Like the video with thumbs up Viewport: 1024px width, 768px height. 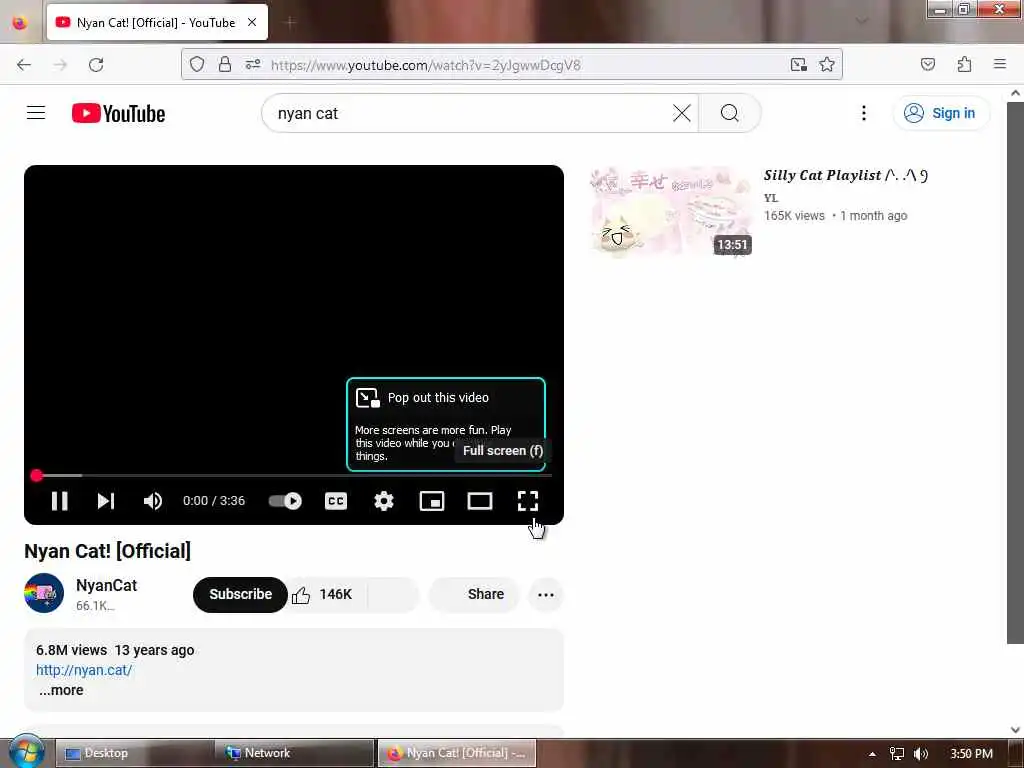(323, 594)
